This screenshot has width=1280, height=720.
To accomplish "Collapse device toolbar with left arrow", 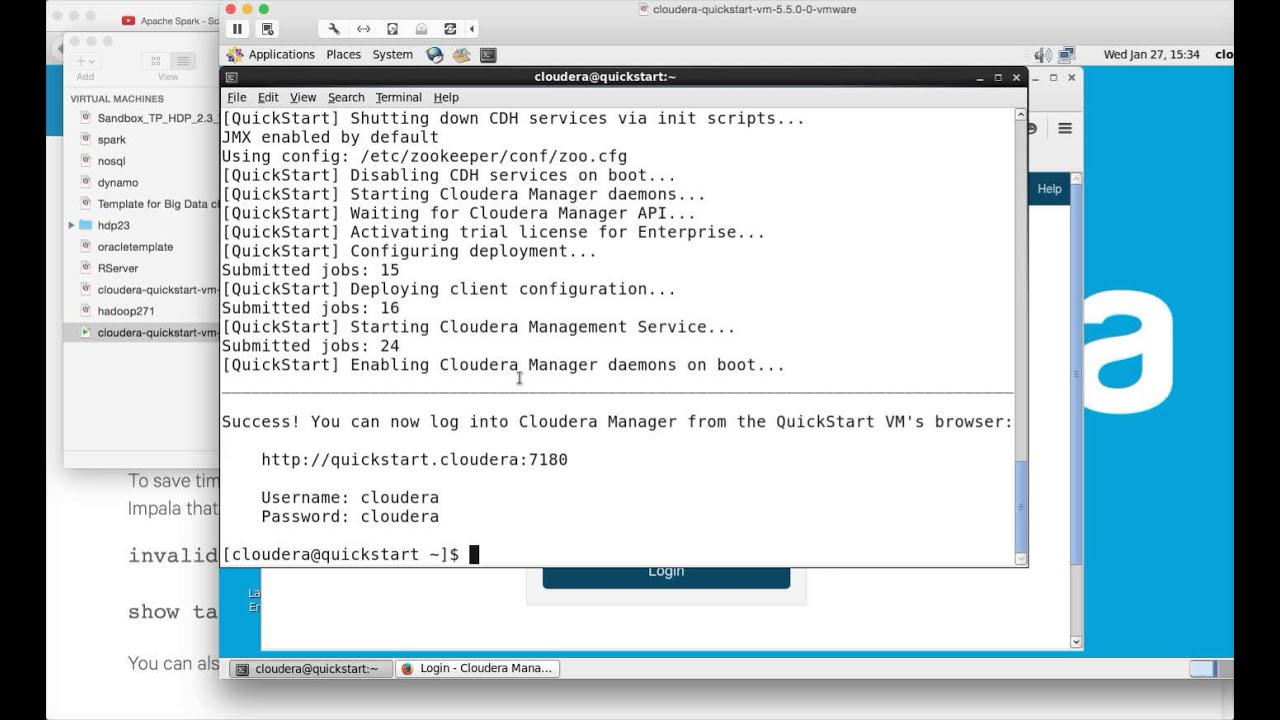I will pyautogui.click(x=472, y=29).
